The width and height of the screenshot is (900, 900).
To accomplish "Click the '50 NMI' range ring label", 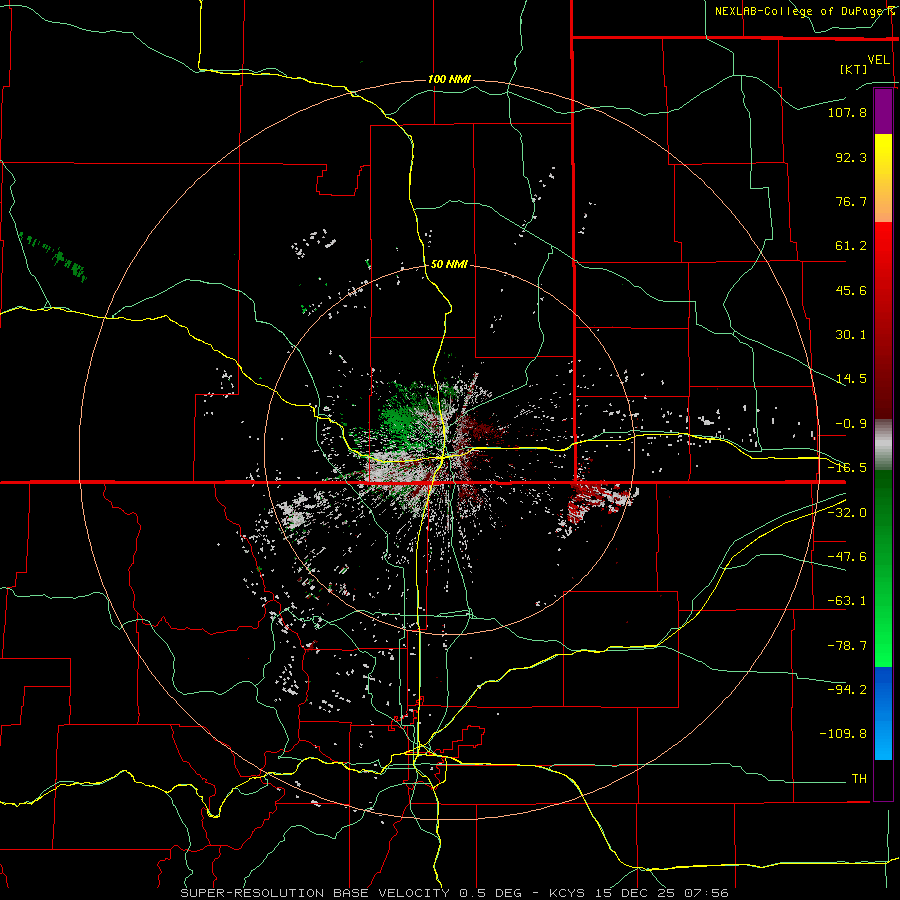I will click(x=449, y=264).
